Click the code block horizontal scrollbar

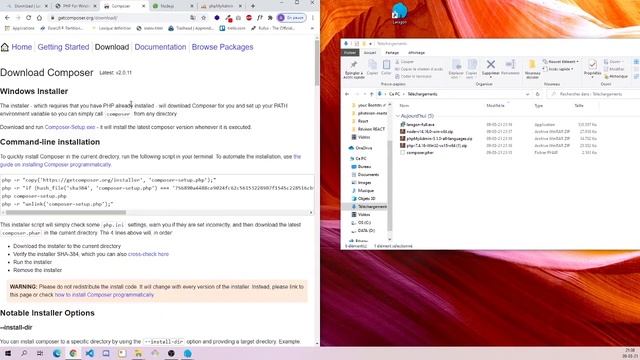tap(66, 213)
